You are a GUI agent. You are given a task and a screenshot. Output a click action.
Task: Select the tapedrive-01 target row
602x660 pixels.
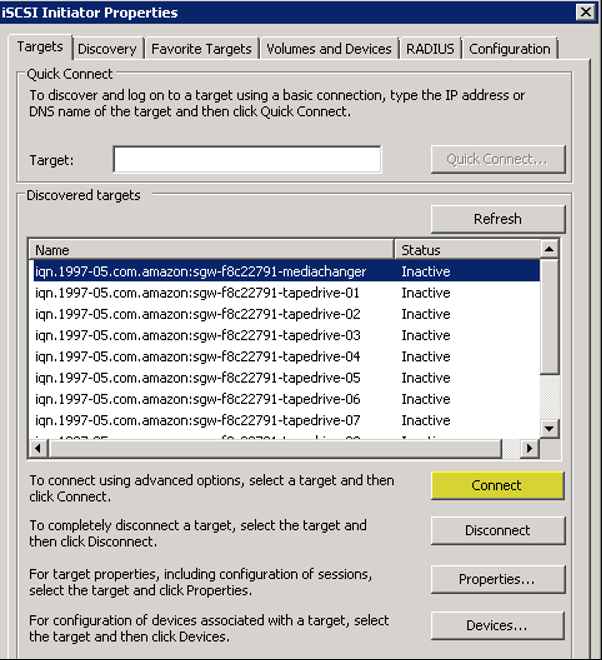[x=287, y=293]
